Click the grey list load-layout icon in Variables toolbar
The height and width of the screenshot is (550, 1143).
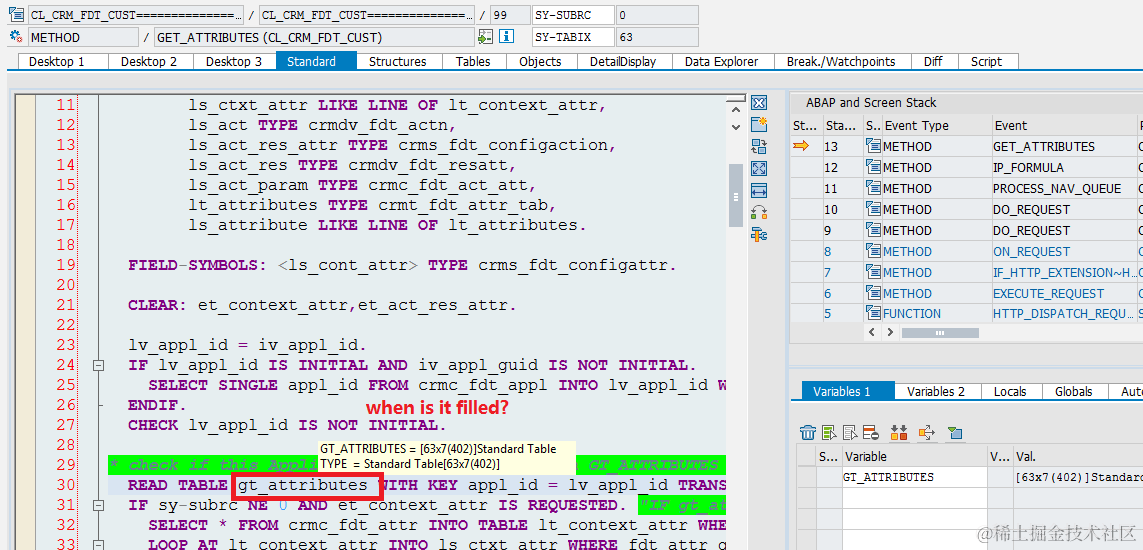[849, 433]
